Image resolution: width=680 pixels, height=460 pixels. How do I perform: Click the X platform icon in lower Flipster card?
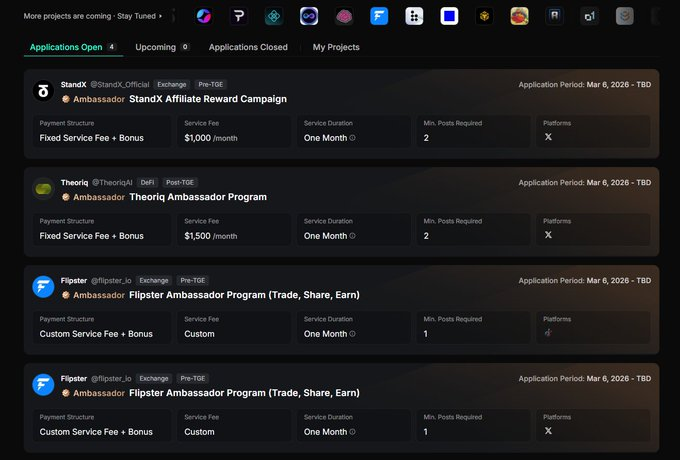click(548, 431)
